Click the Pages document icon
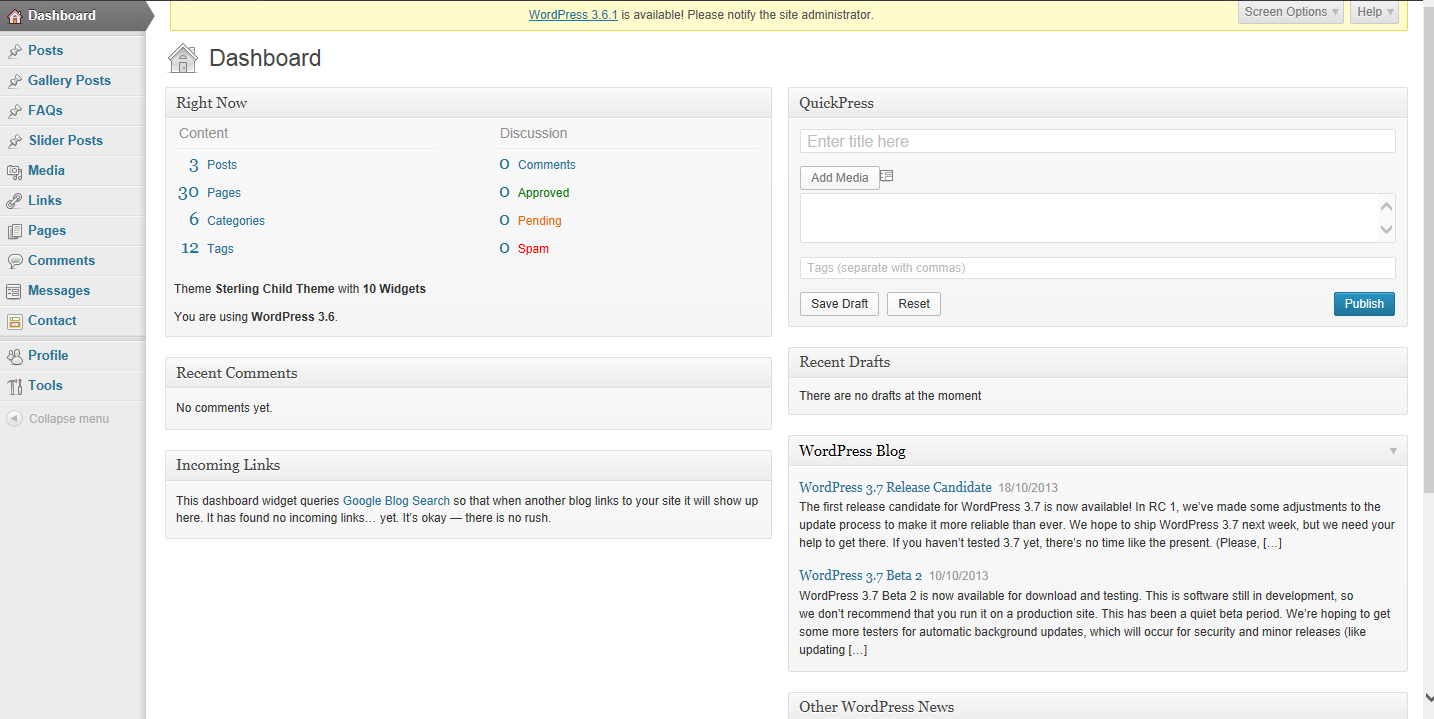Image resolution: width=1434 pixels, height=719 pixels. pyautogui.click(x=14, y=231)
